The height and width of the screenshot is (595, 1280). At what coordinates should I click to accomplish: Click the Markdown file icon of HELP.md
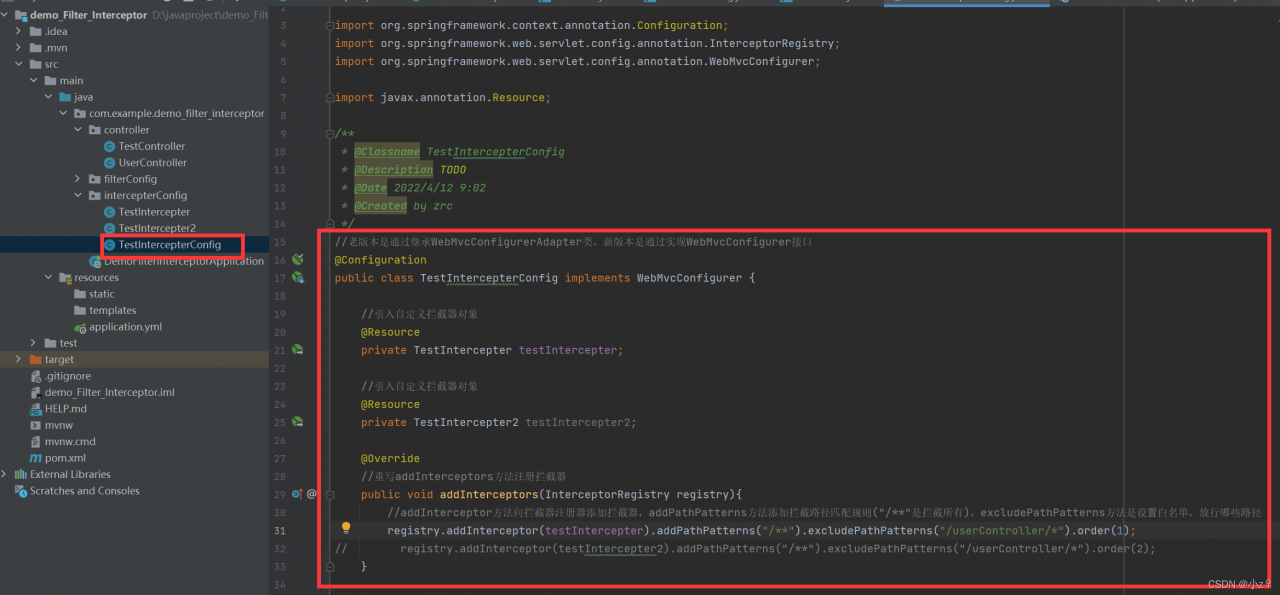click(x=36, y=409)
